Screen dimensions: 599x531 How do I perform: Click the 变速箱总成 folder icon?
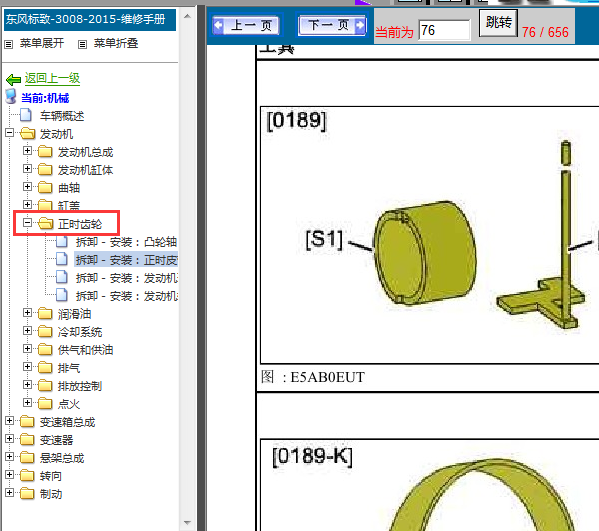(27, 422)
